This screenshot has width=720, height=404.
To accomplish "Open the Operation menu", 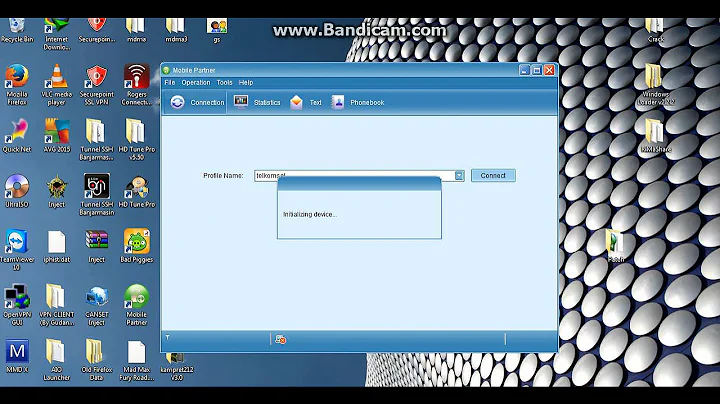I will click(x=196, y=83).
